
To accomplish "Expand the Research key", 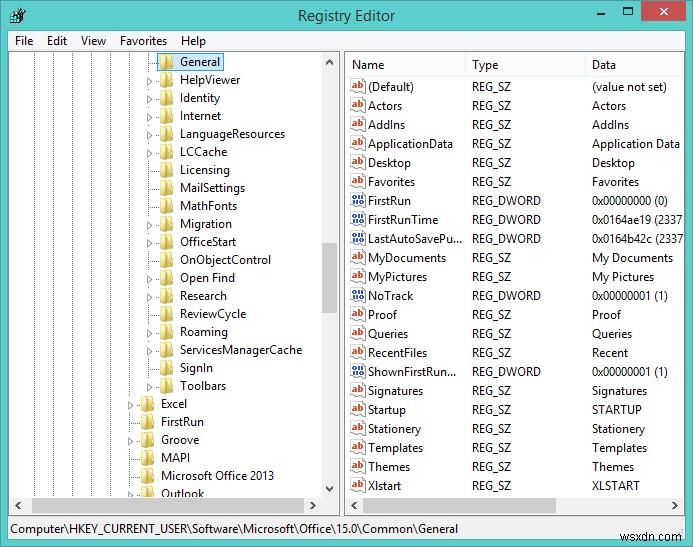I will click(x=149, y=297).
